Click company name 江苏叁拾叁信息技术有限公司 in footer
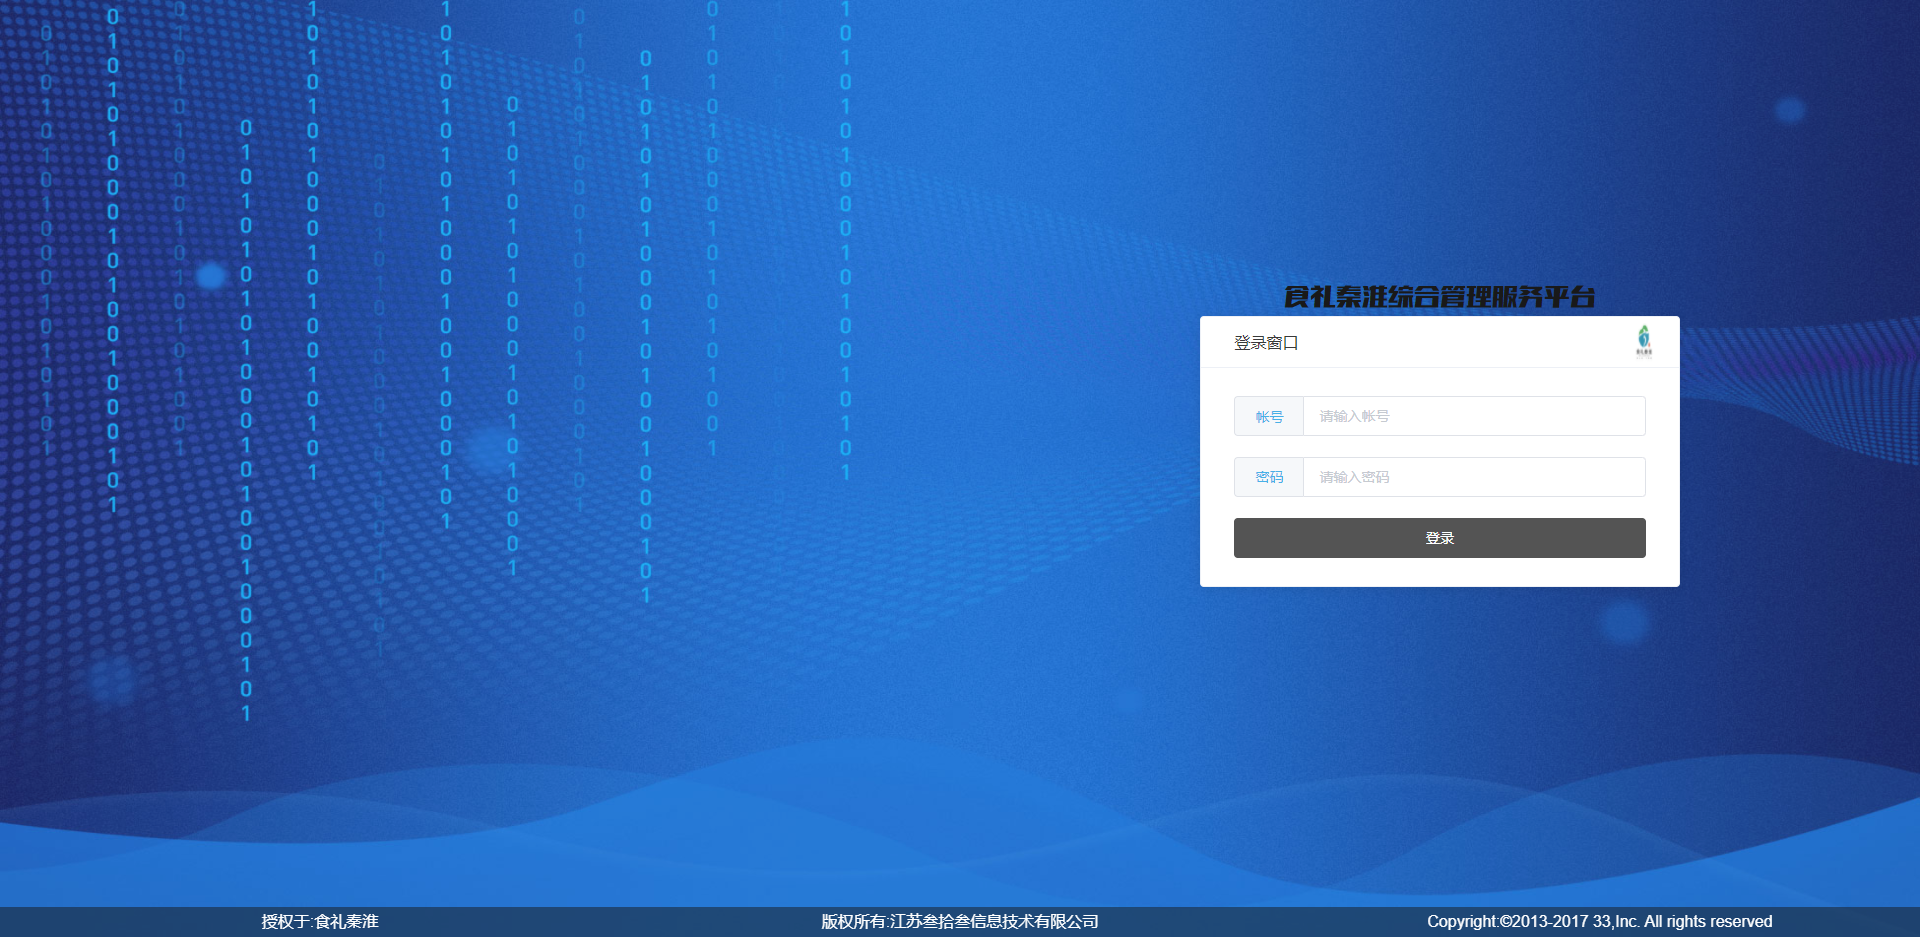 pyautogui.click(x=994, y=922)
